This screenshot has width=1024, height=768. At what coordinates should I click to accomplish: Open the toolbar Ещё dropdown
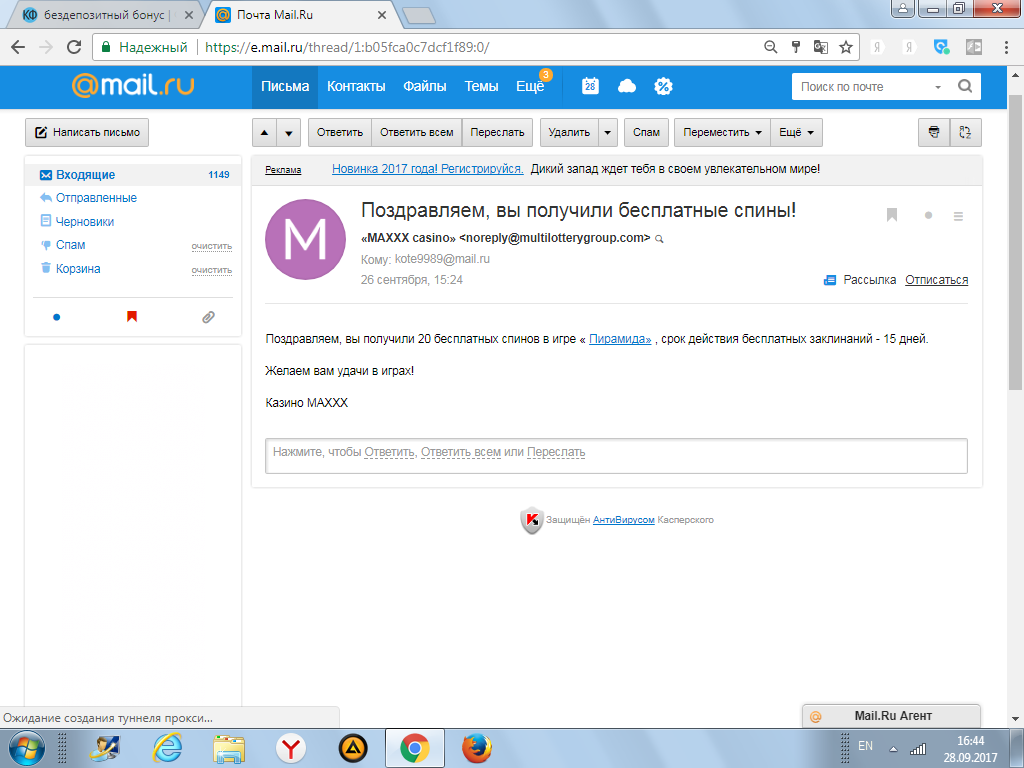(x=796, y=132)
